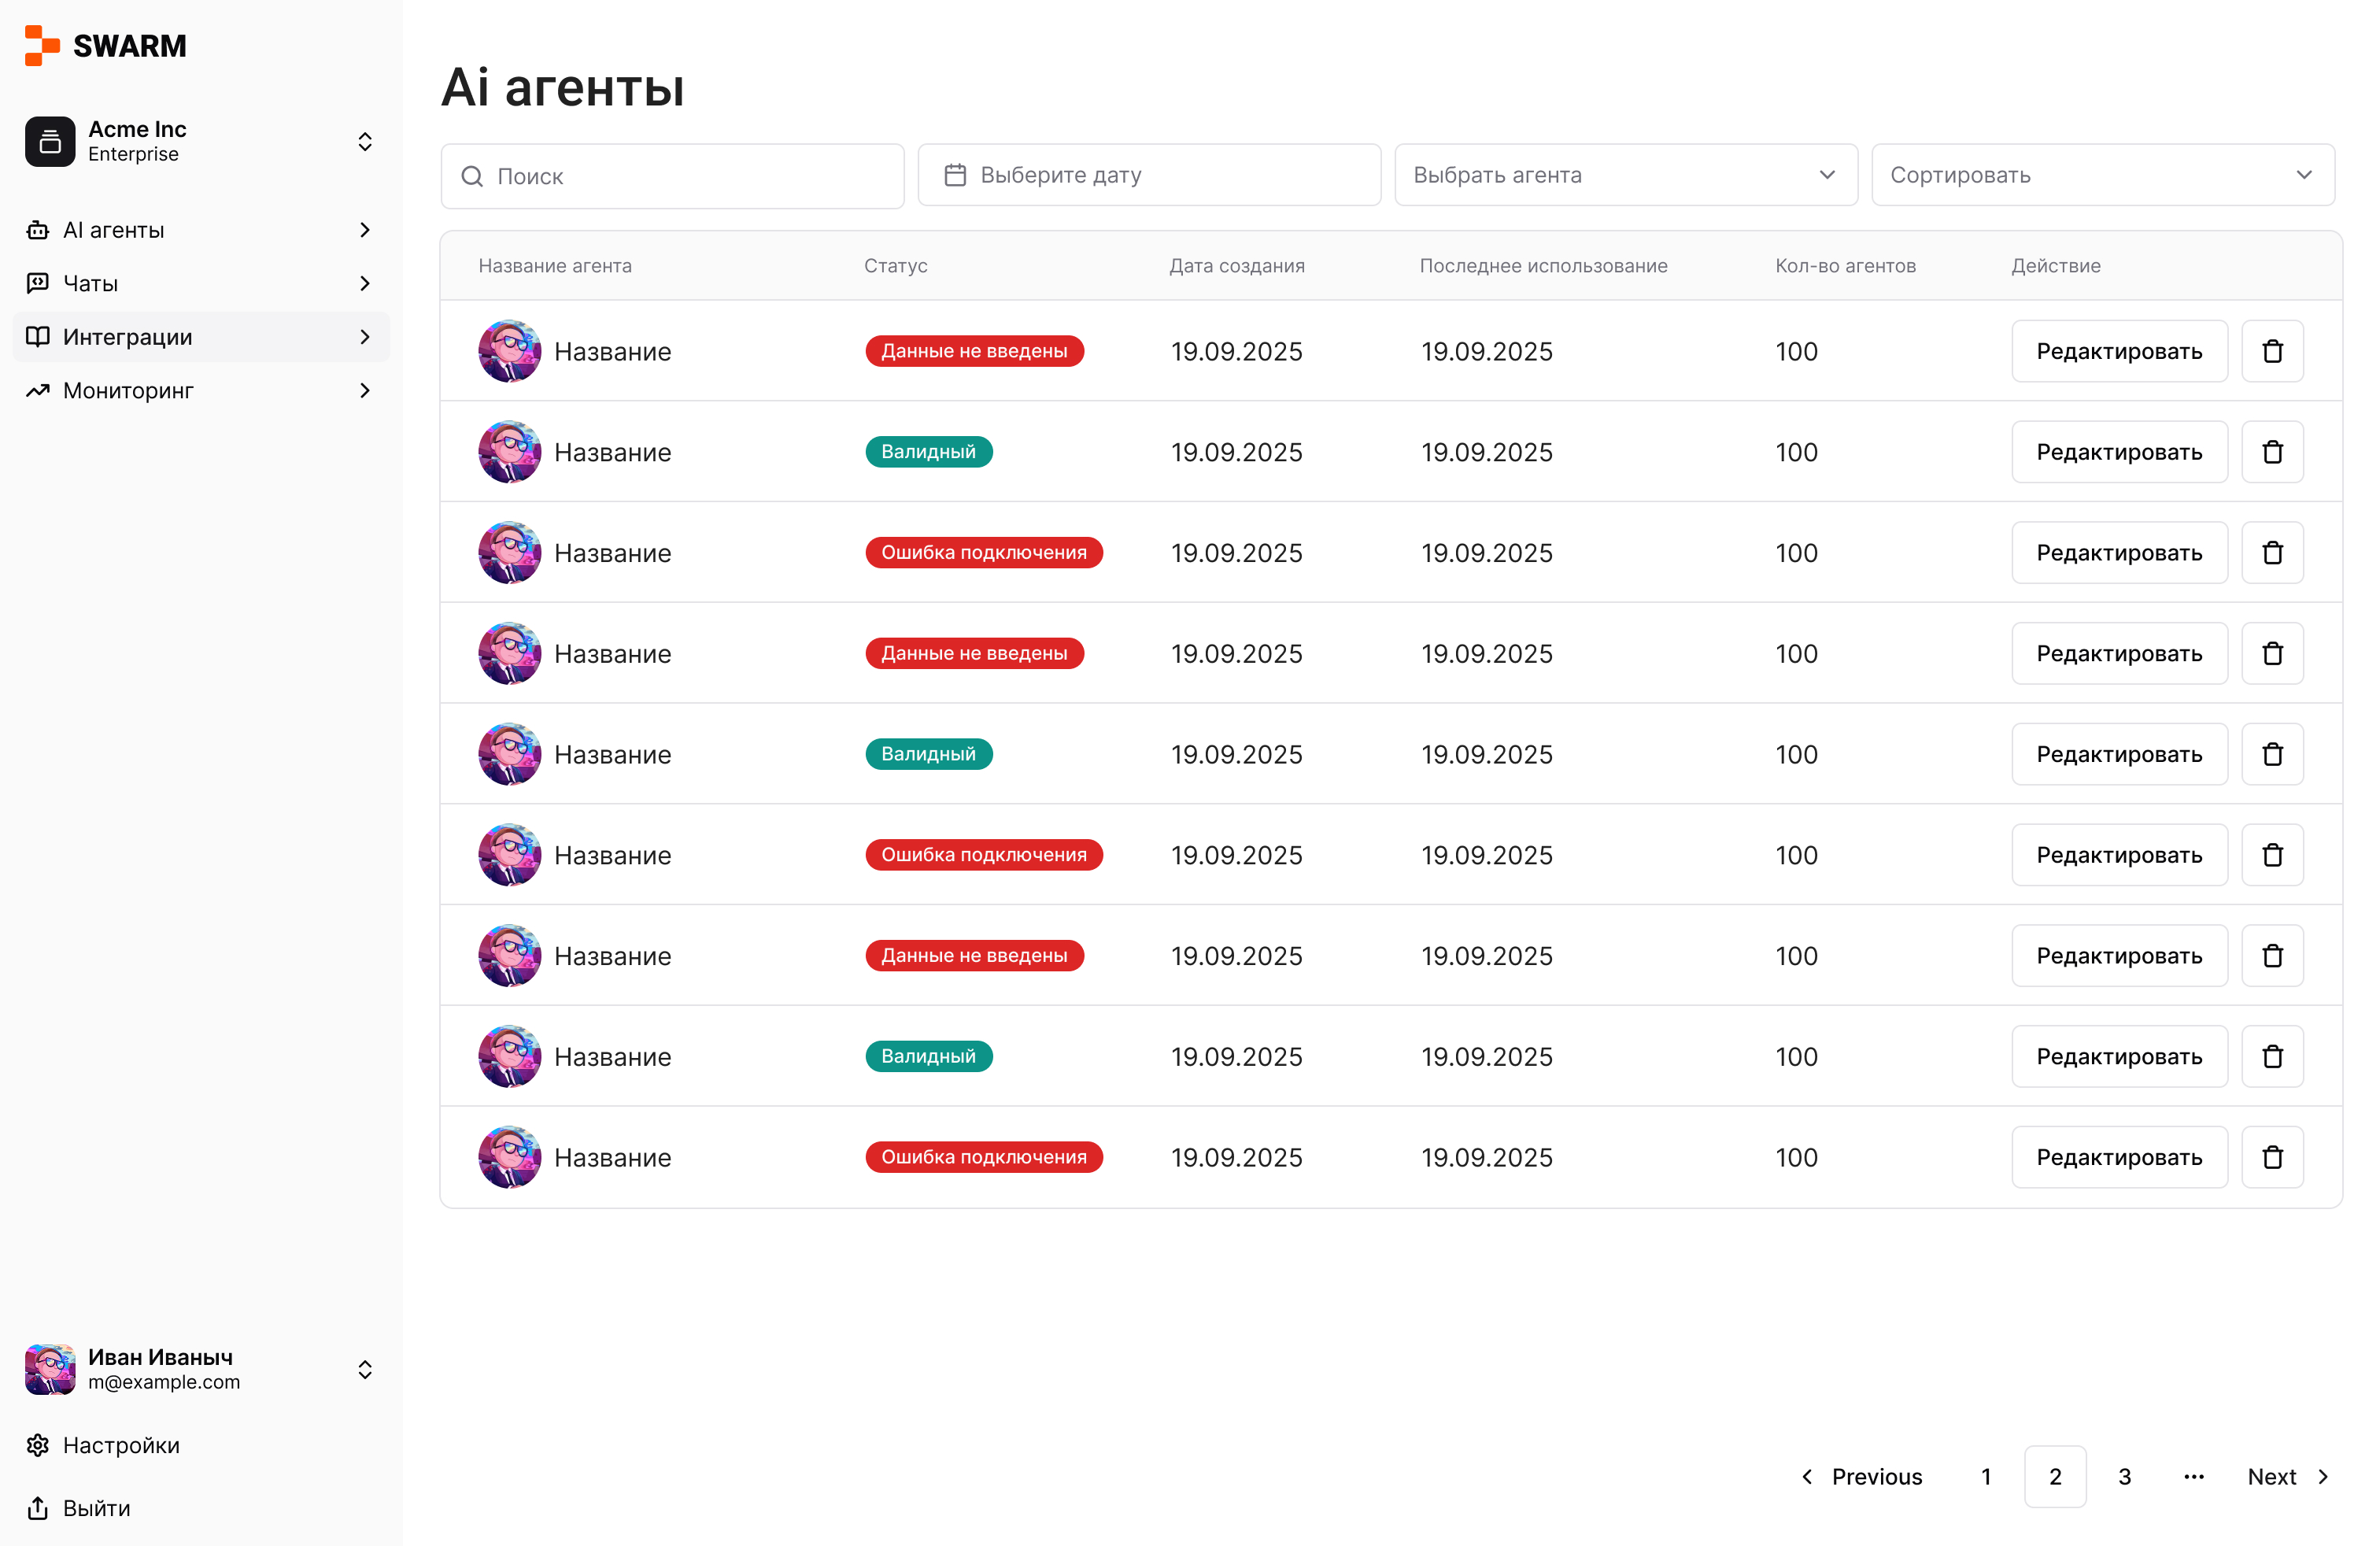Open the Выбрать агента dropdown
Viewport: 2380px width, 1546px height.
[1625, 175]
